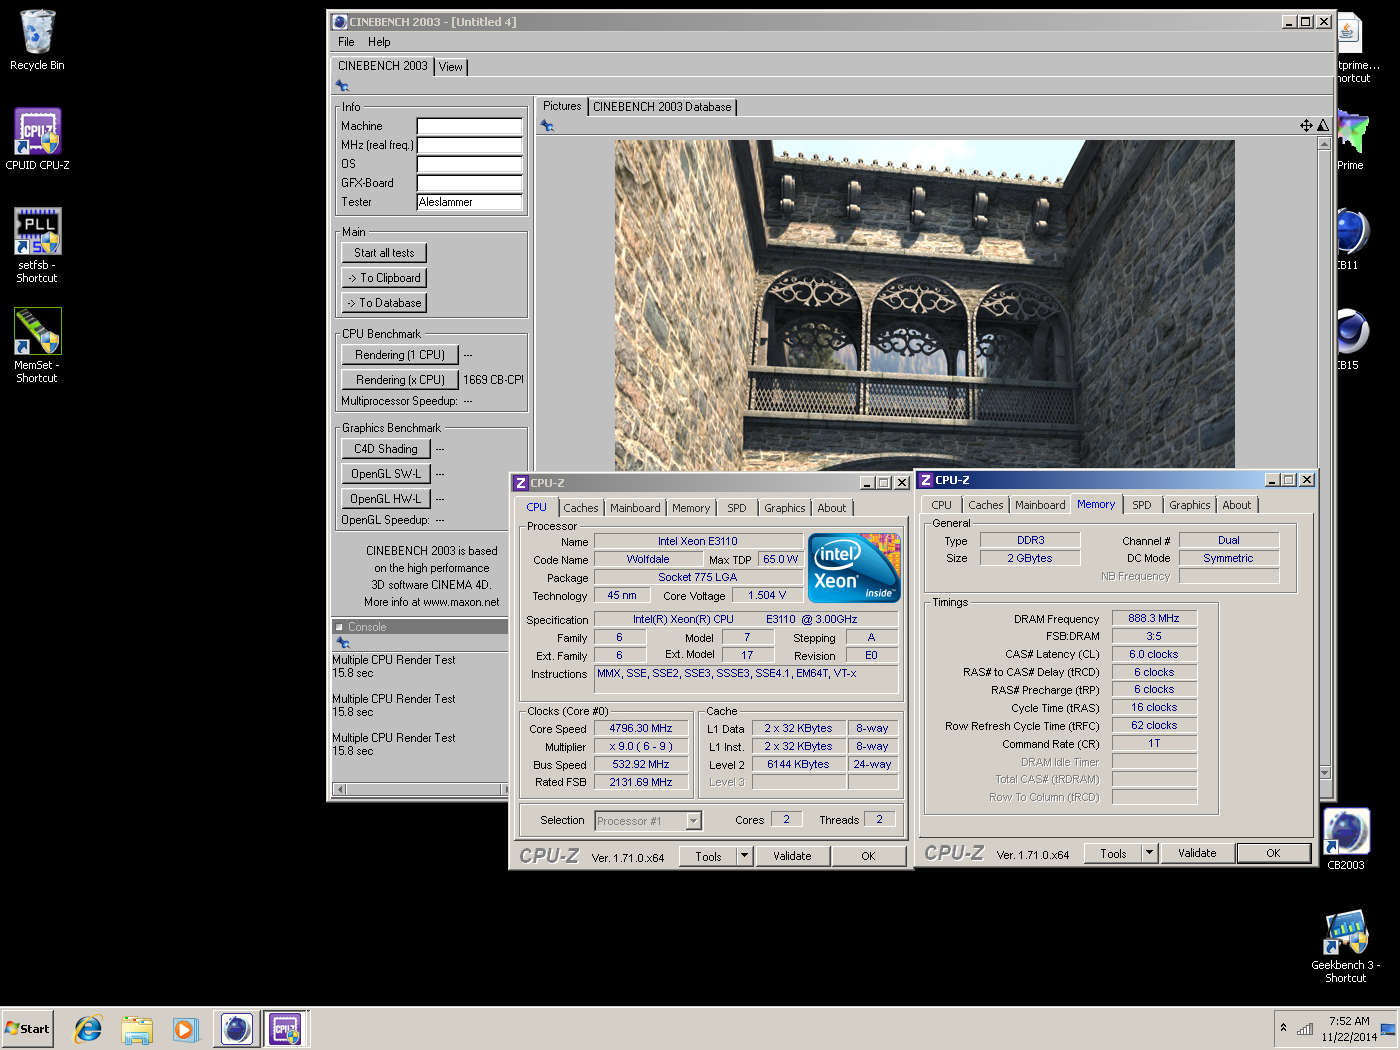Open the media player taskbar icon

[x=185, y=1028]
